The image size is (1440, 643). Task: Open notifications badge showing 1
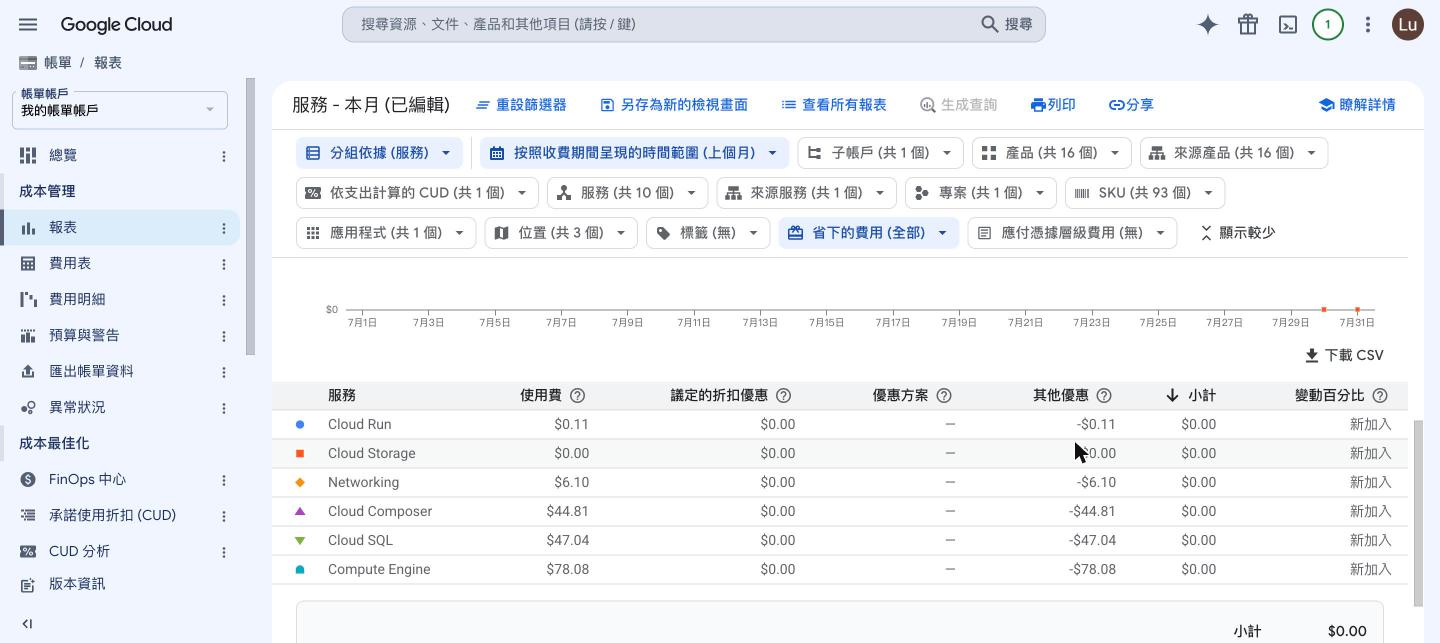(x=1328, y=25)
